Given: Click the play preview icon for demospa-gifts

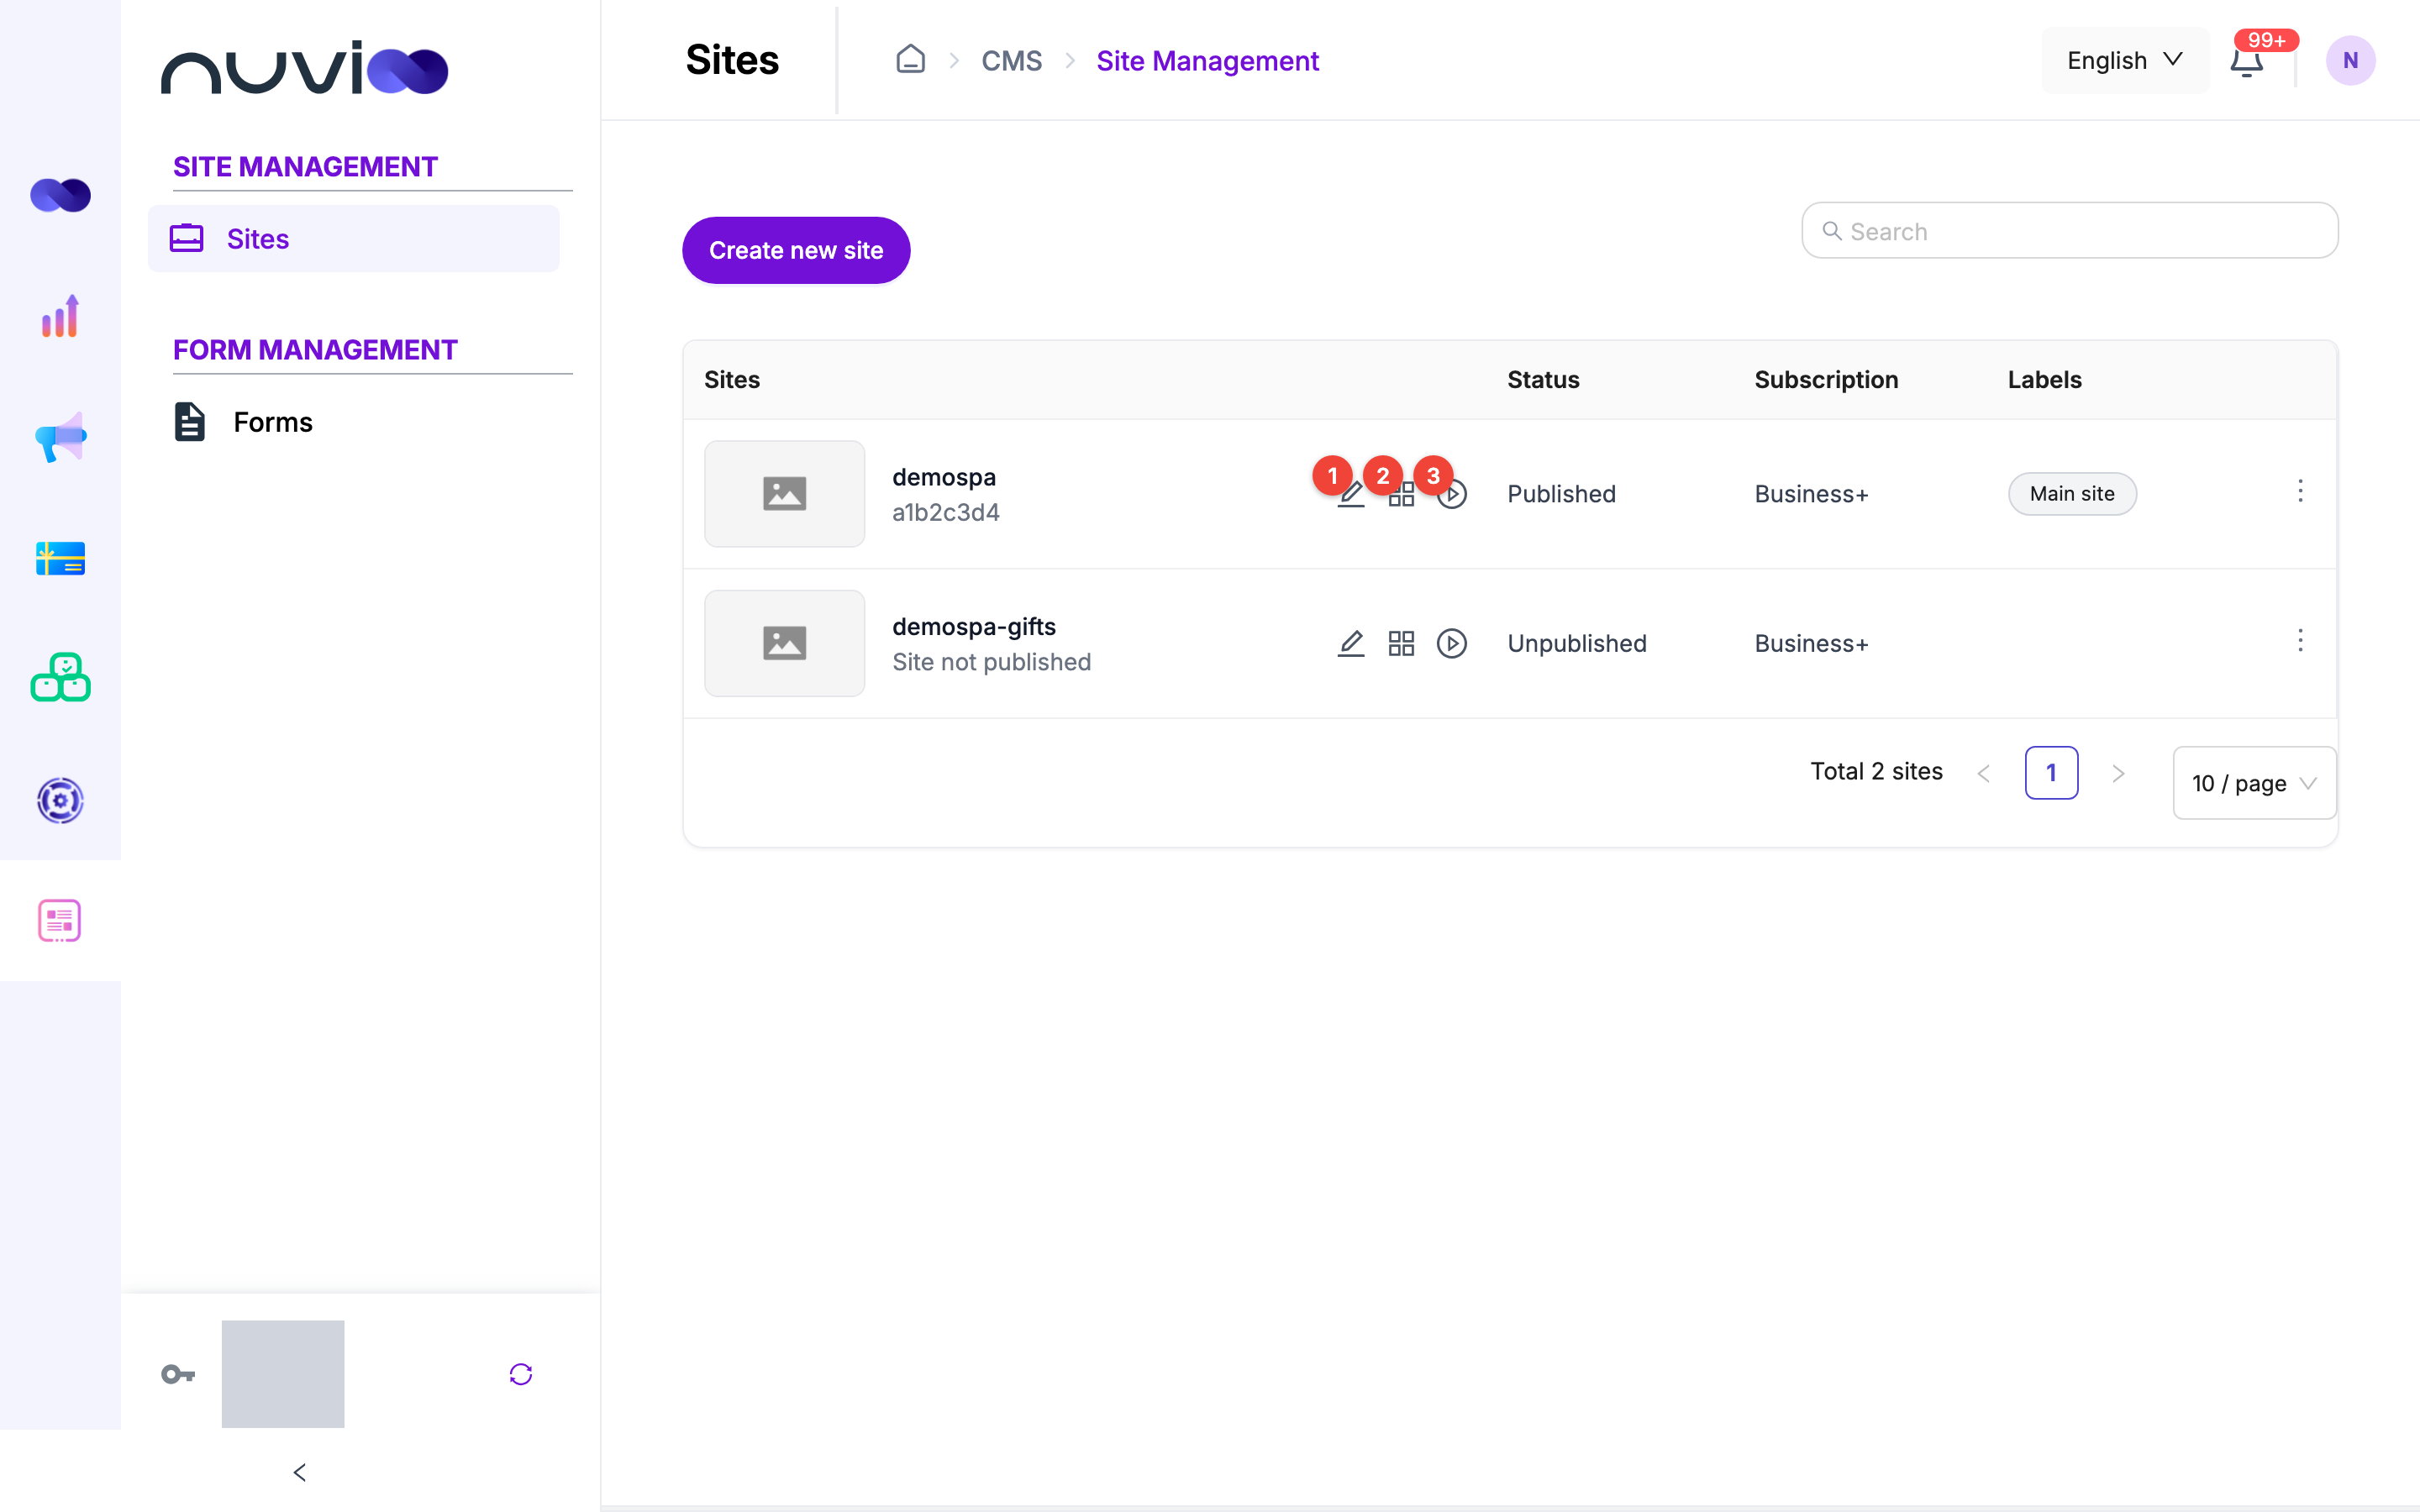Looking at the screenshot, I should coord(1452,643).
